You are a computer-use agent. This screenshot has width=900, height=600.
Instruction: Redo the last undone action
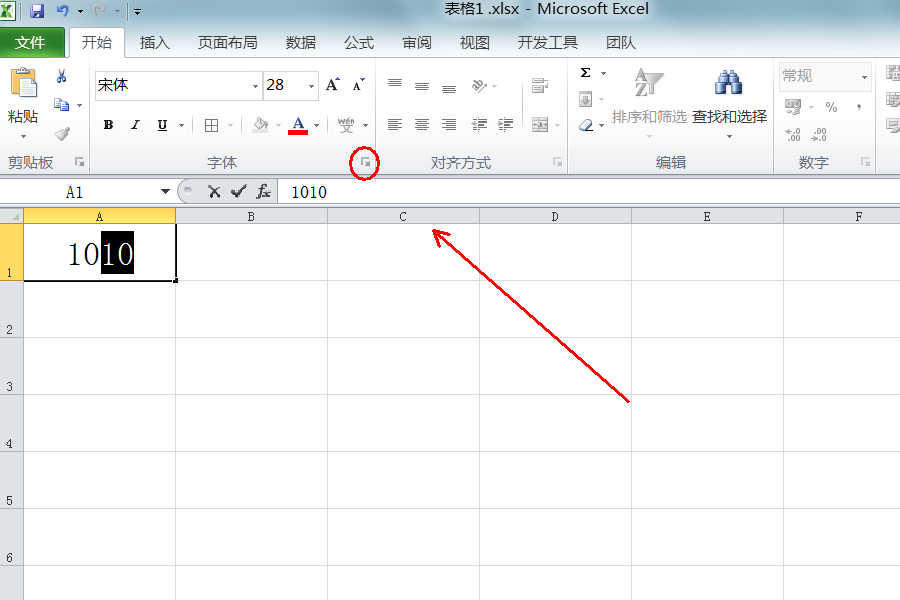99,10
